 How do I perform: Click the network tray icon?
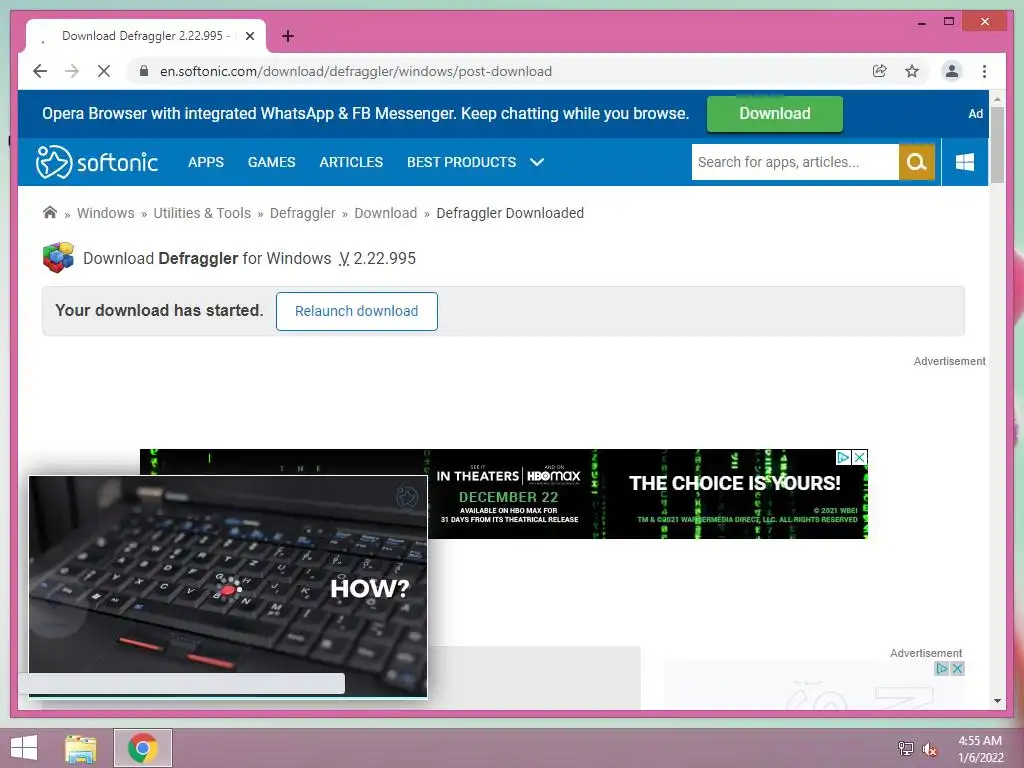906,748
